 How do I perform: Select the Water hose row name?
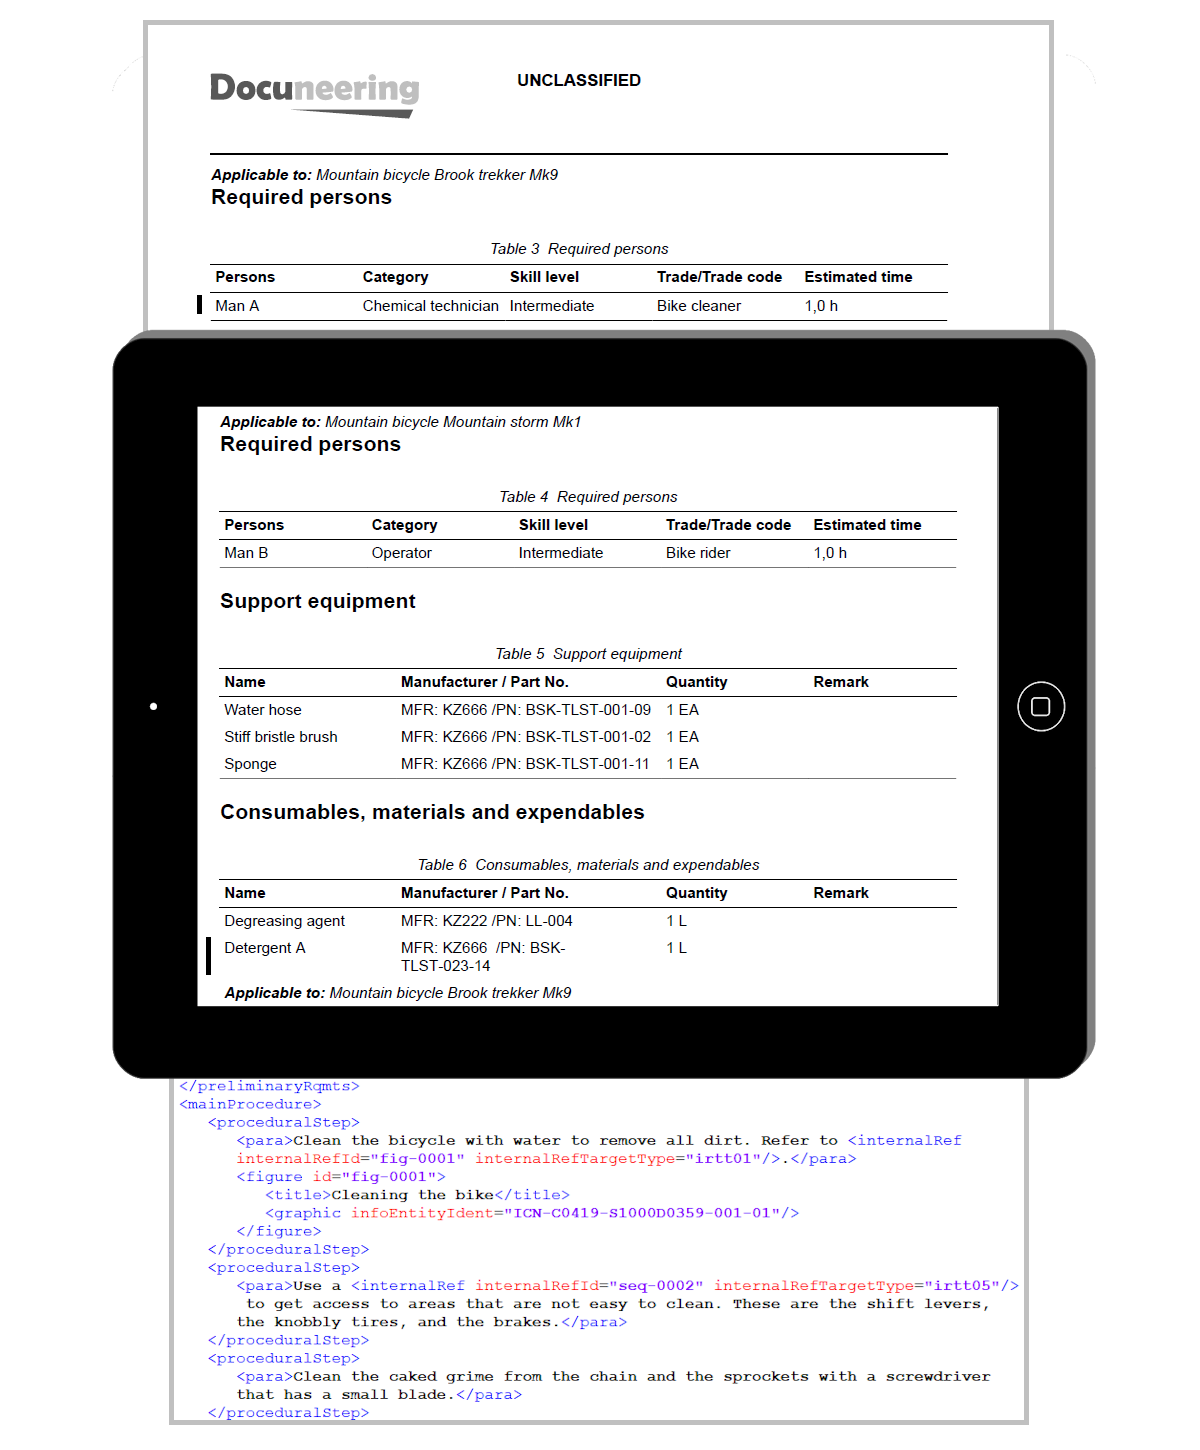(x=262, y=710)
